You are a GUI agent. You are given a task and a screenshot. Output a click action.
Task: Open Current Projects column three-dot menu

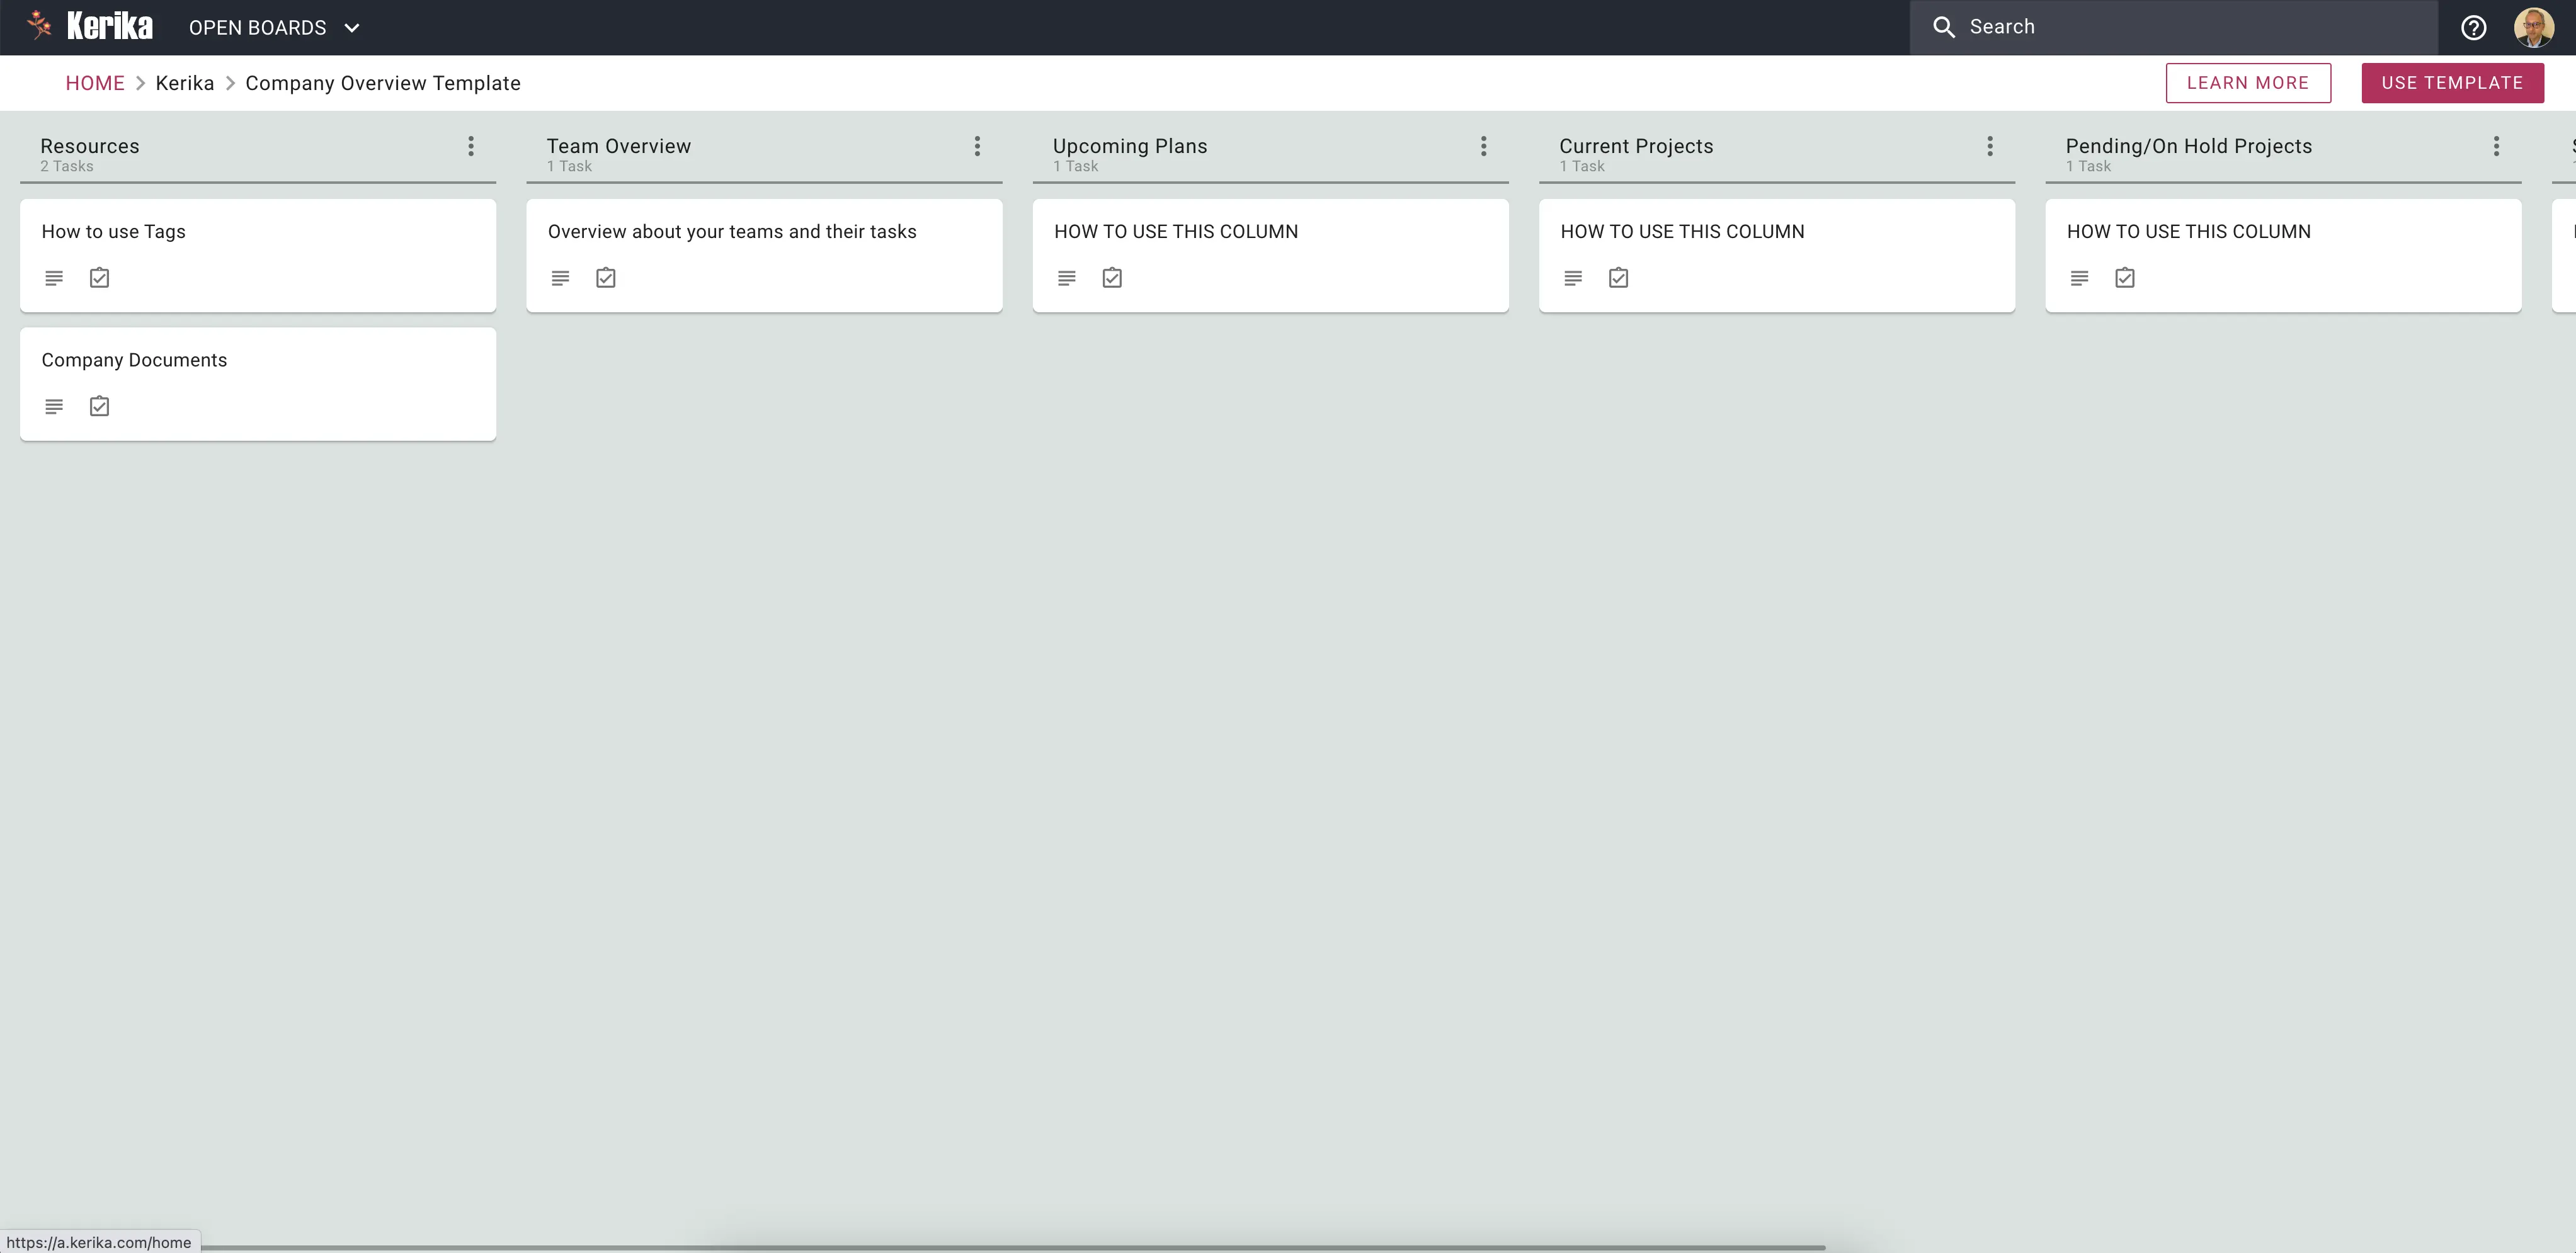[x=1989, y=147]
